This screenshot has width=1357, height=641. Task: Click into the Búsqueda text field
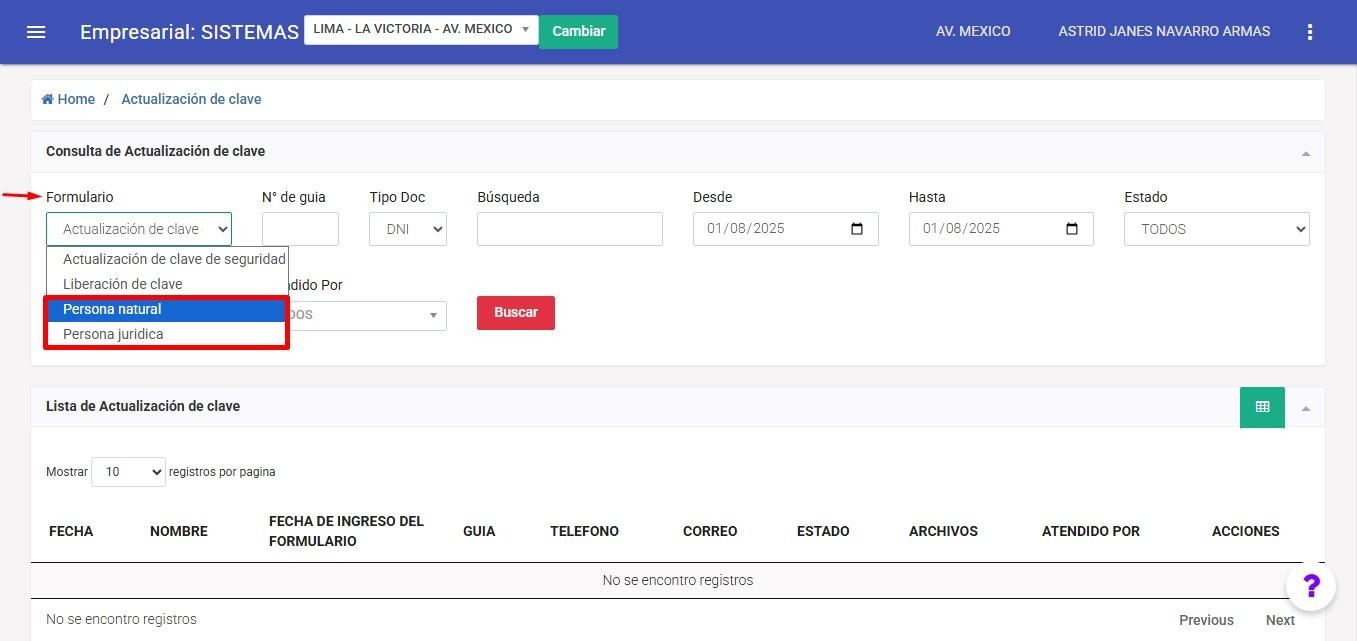point(569,229)
